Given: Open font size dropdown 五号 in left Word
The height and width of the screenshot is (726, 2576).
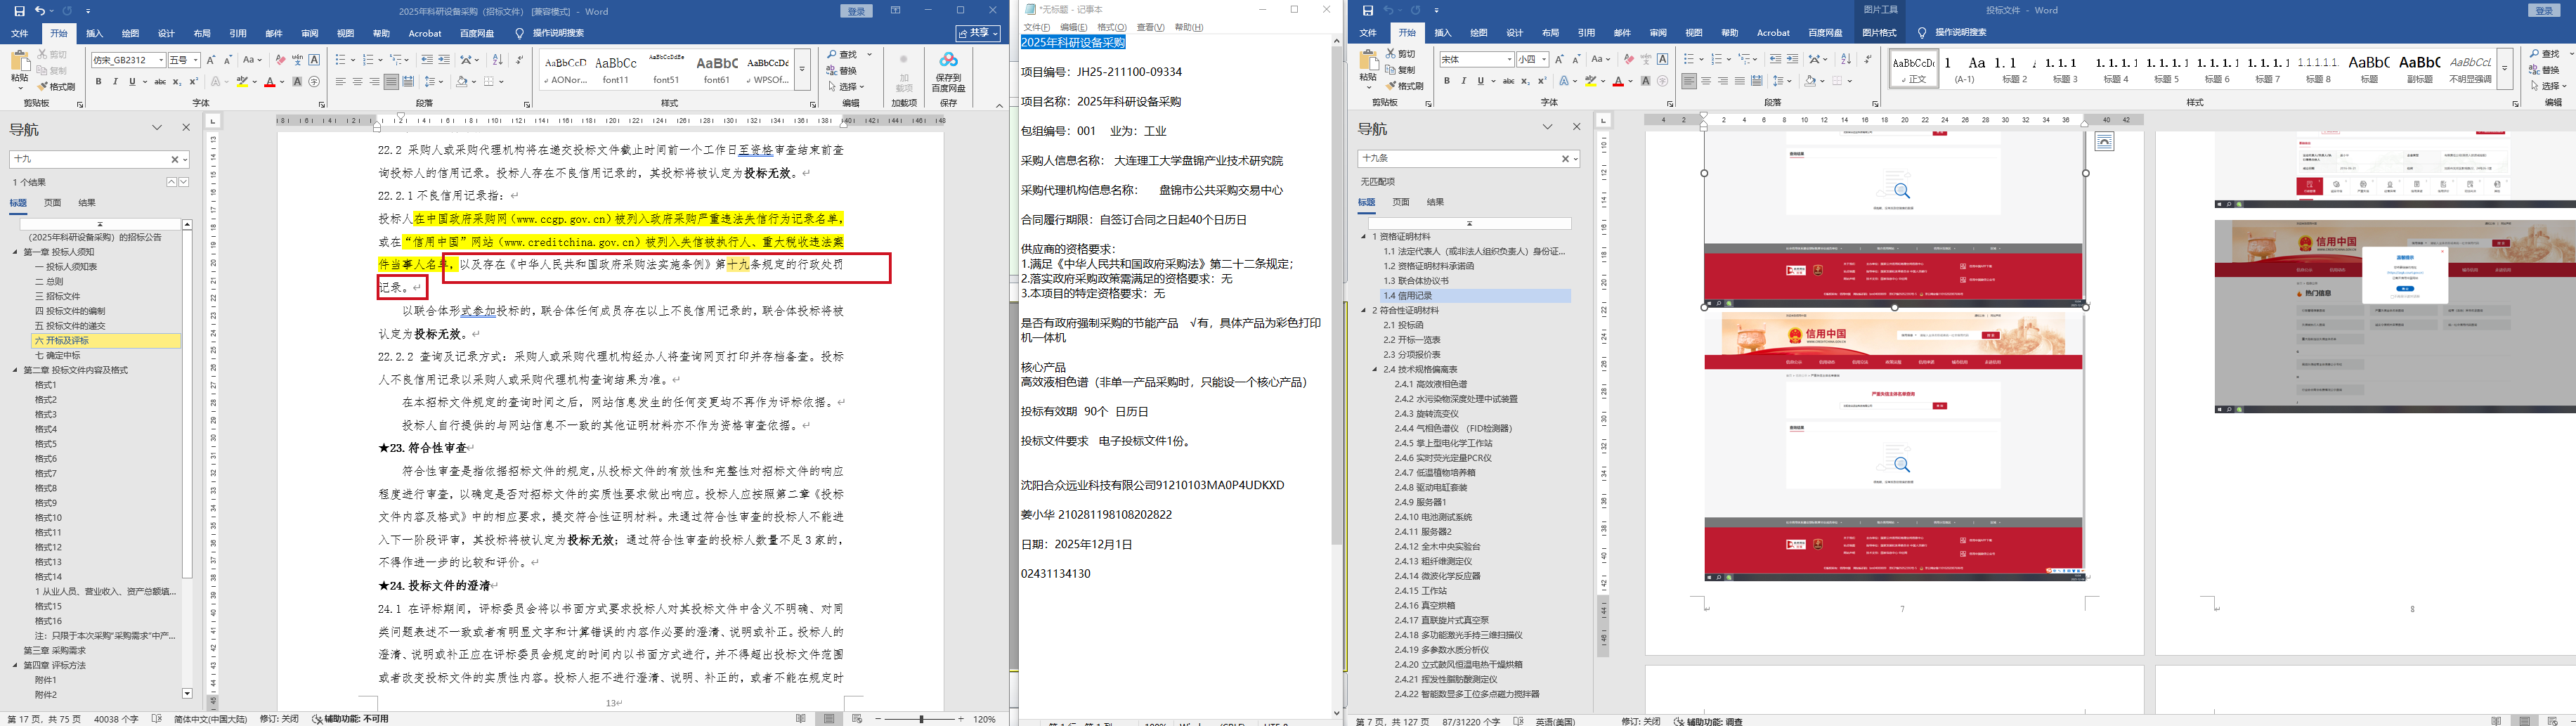Looking at the screenshot, I should click(x=195, y=60).
